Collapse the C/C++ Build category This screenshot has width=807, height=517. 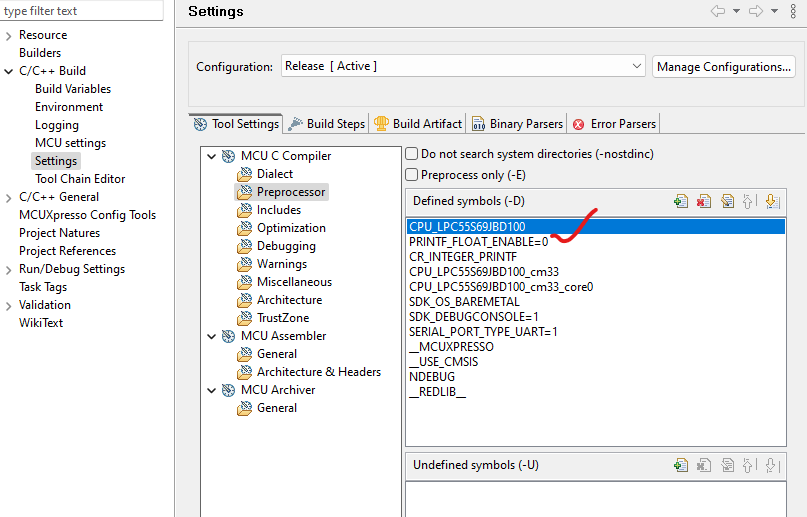click(x=8, y=72)
